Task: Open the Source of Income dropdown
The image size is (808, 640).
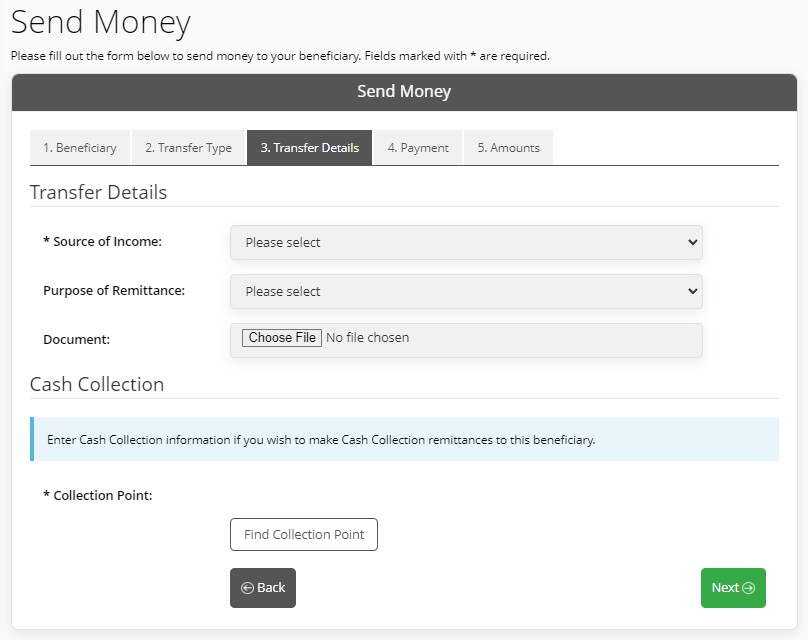Action: pyautogui.click(x=466, y=242)
